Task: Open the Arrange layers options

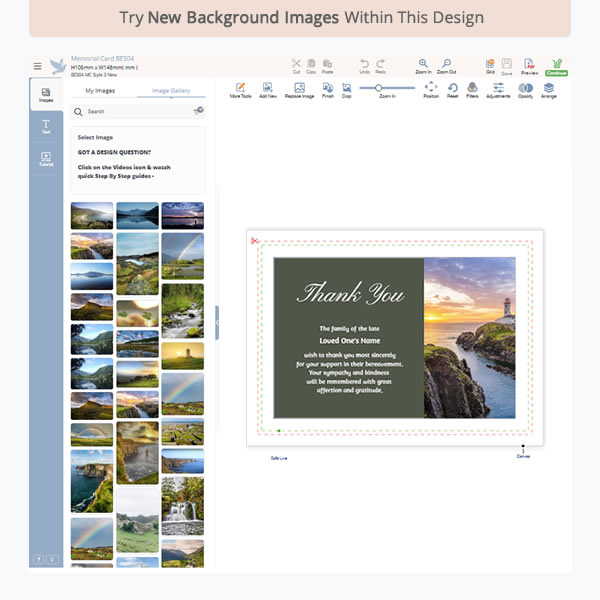Action: [548, 88]
